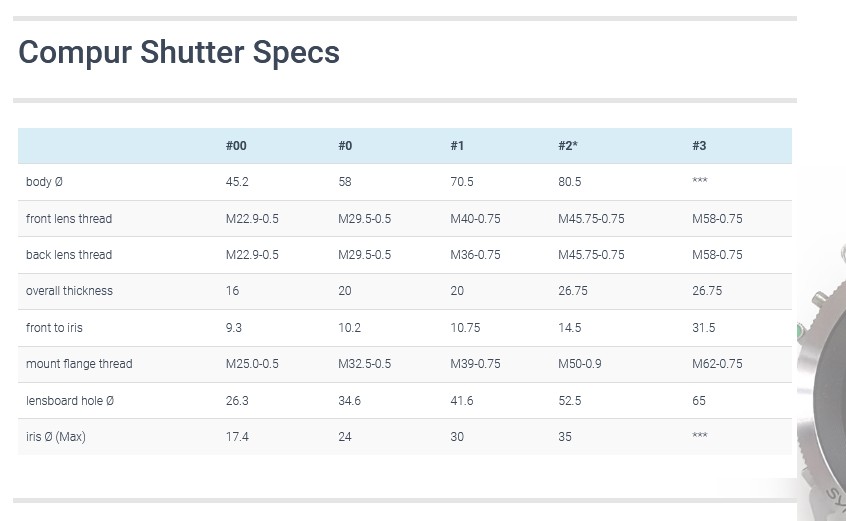Click the lensboard hole Ø row label

[x=70, y=401]
